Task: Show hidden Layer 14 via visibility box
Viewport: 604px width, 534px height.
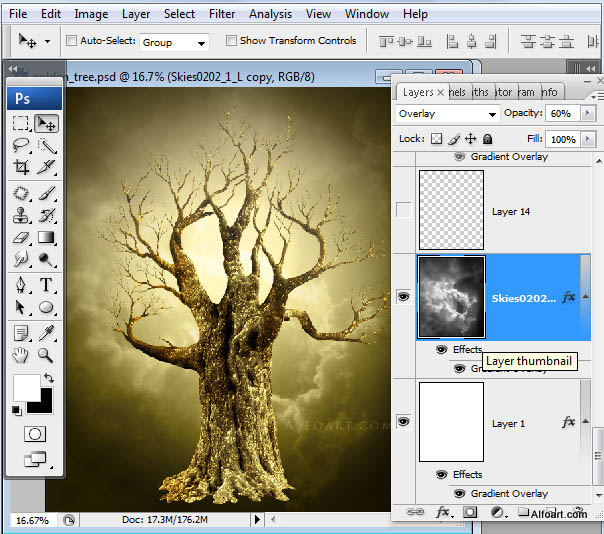Action: point(403,211)
